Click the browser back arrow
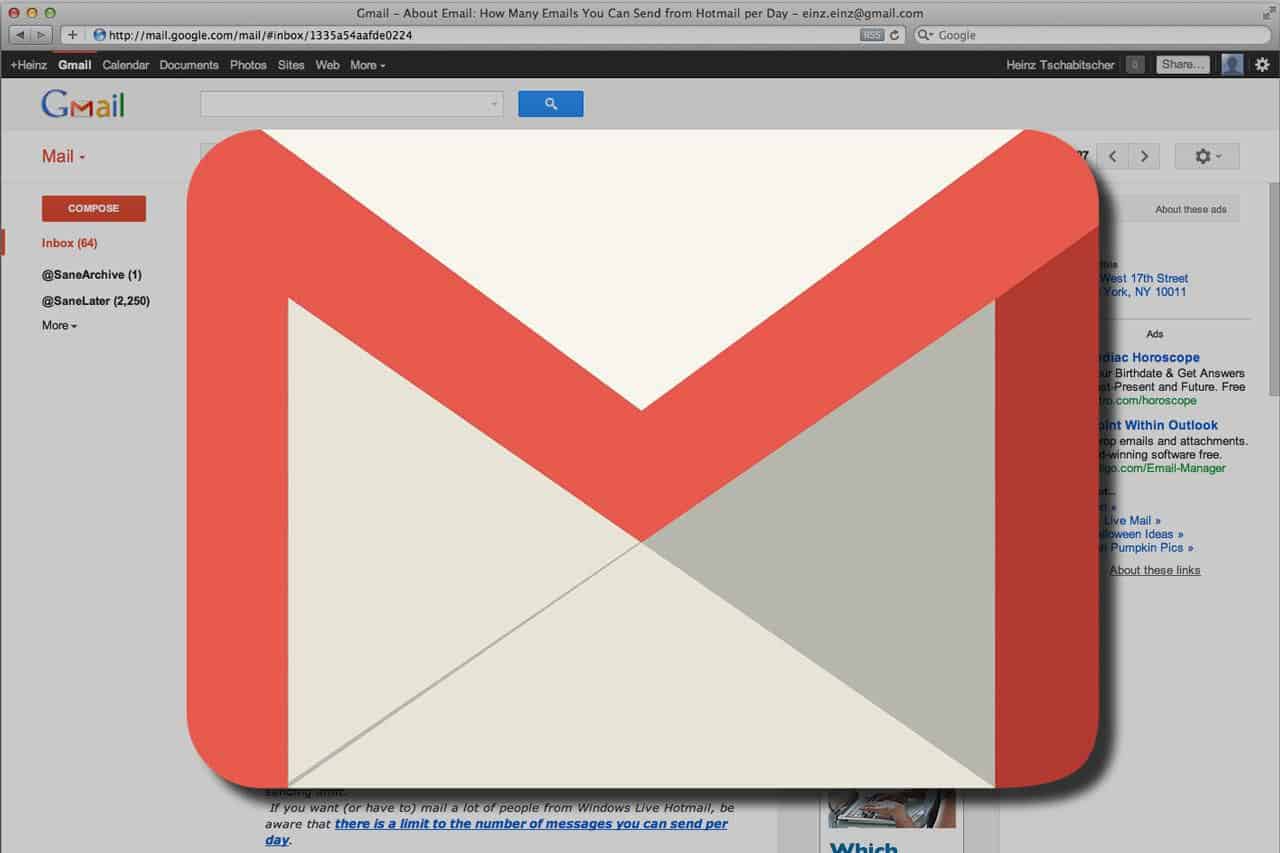The height and width of the screenshot is (853, 1280). 18,34
